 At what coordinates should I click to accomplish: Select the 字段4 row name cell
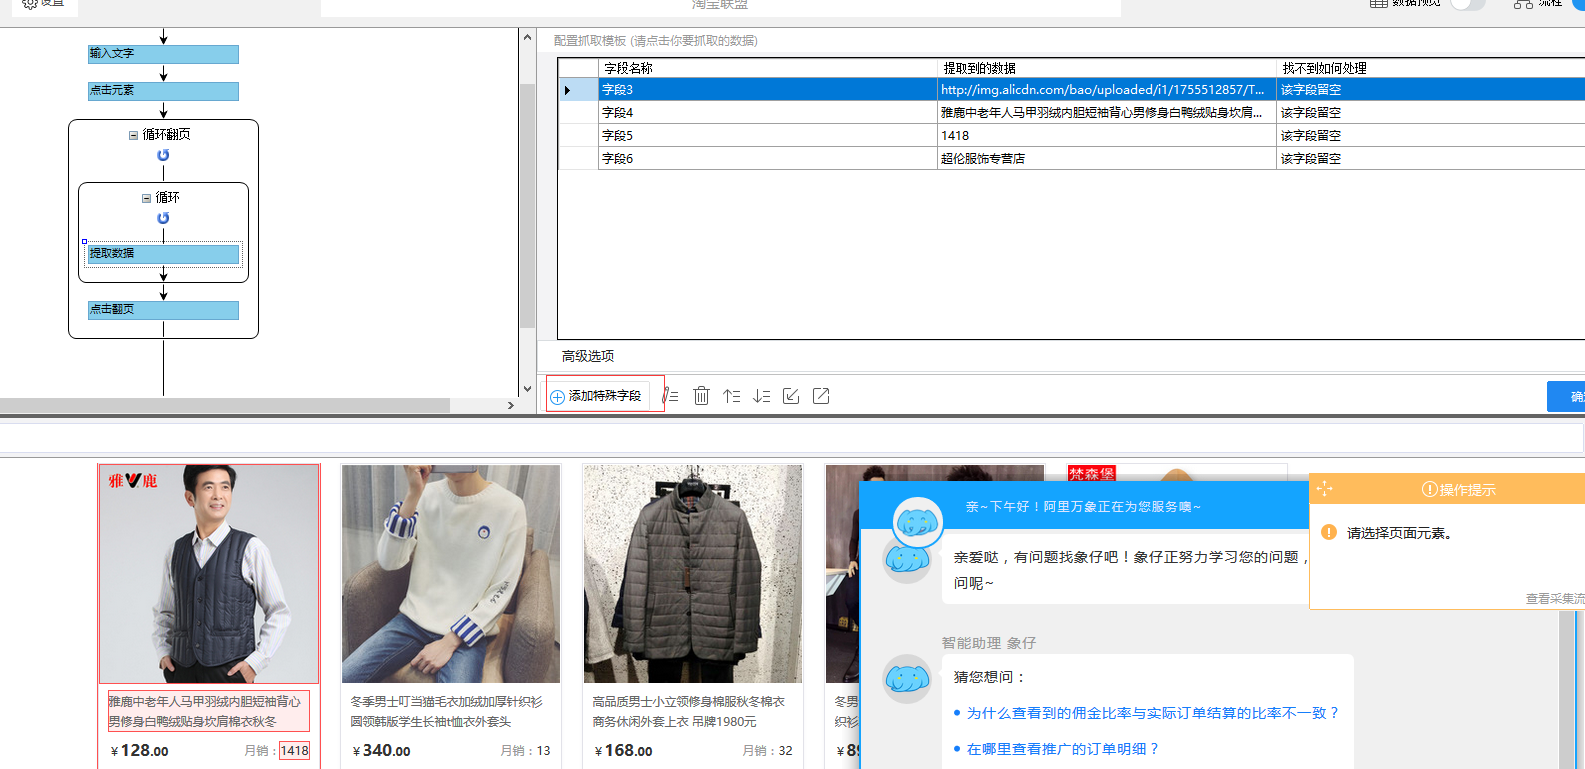click(x=767, y=113)
